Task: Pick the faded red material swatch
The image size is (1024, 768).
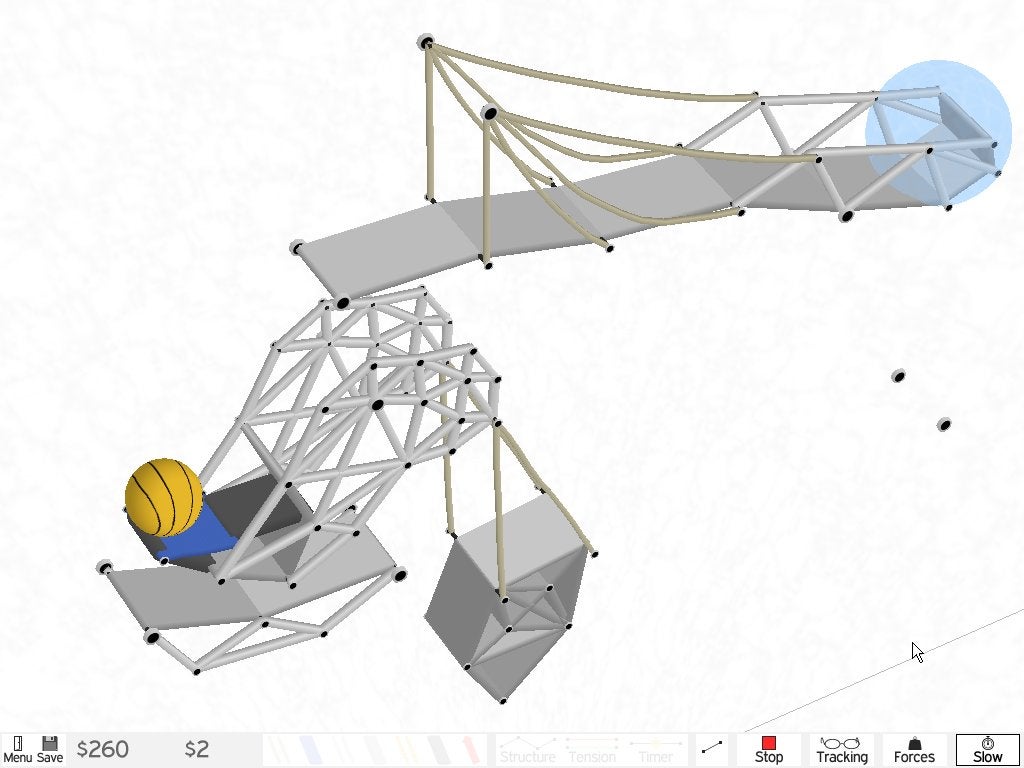Action: 470,748
